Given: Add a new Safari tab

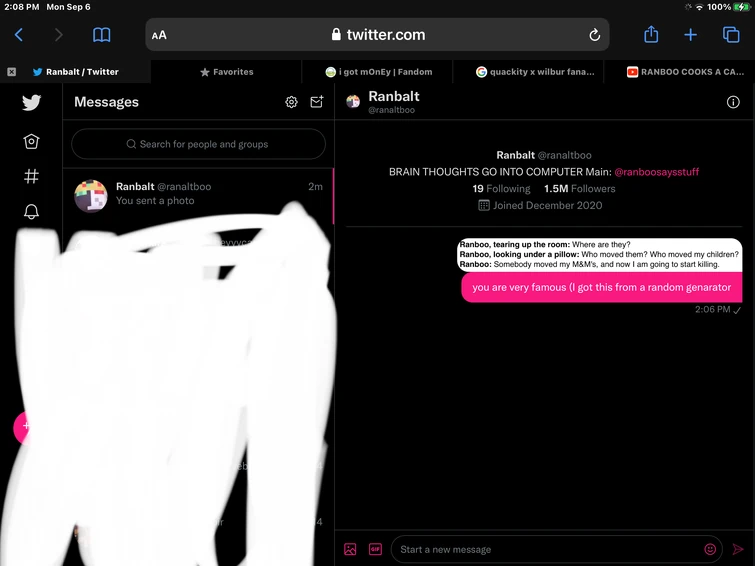Looking at the screenshot, I should (690, 35).
